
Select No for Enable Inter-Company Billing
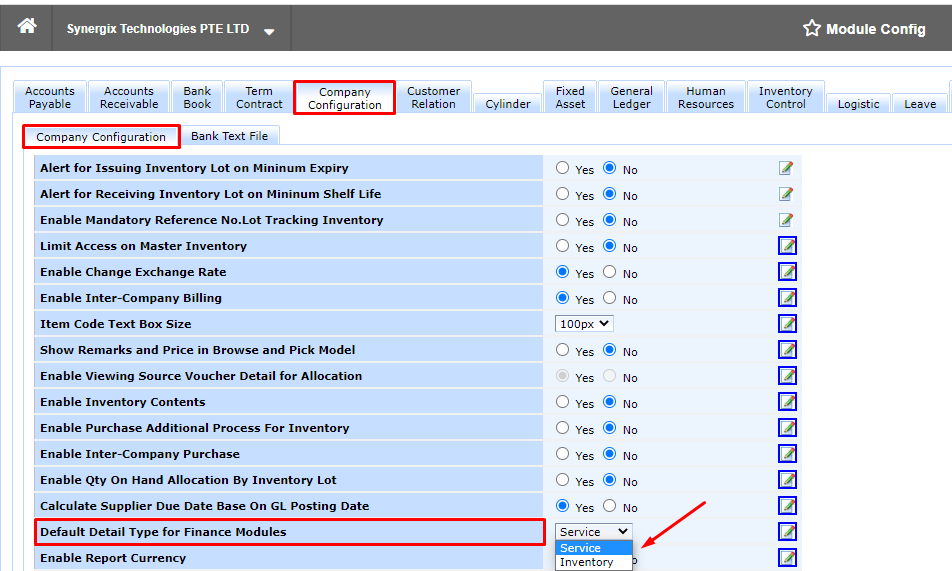610,298
